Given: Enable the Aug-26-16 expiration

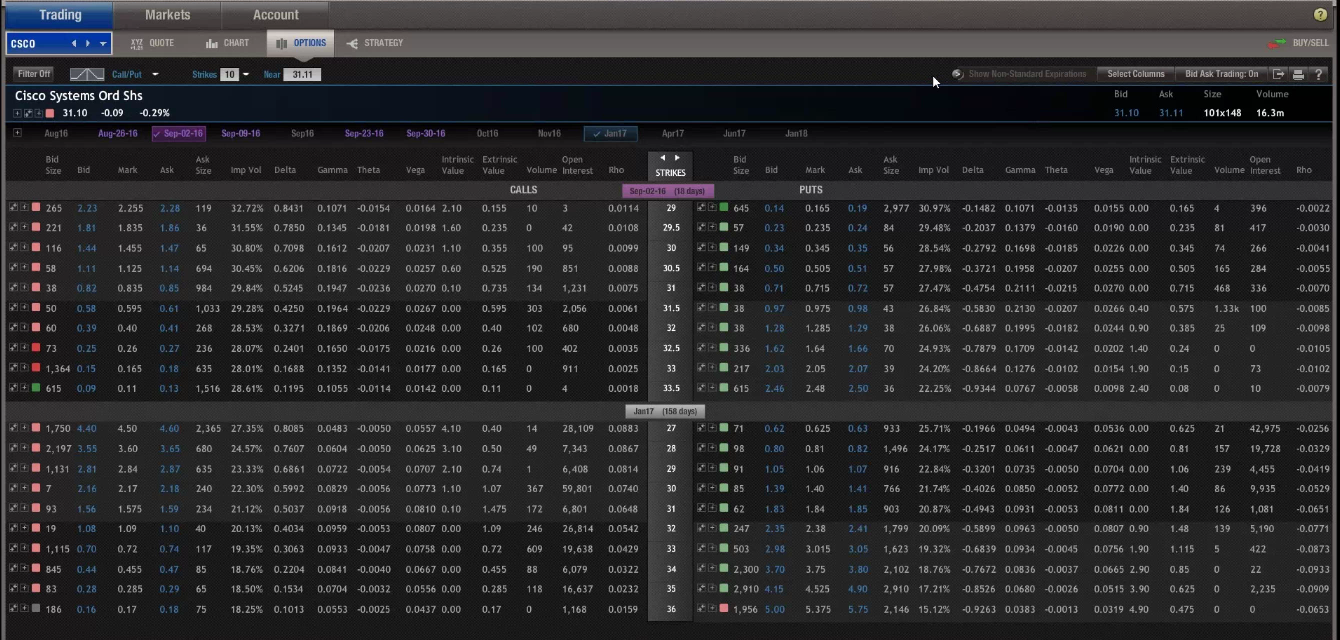Looking at the screenshot, I should [117, 133].
